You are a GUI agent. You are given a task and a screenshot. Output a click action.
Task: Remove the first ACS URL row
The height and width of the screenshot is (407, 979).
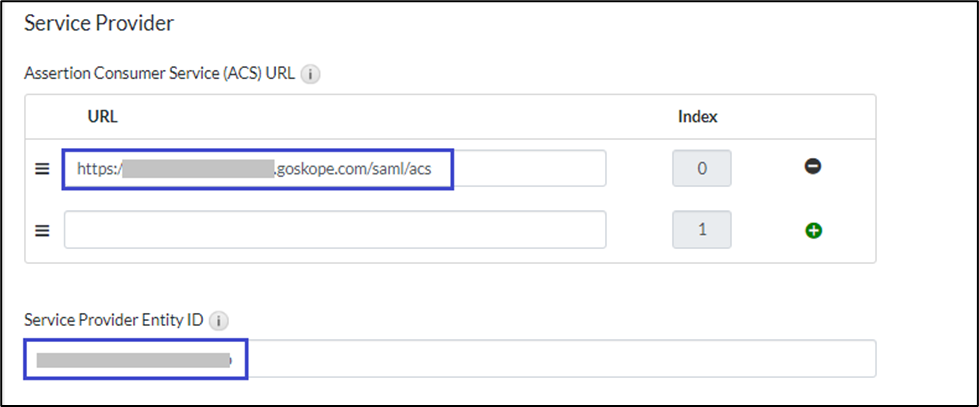813,168
